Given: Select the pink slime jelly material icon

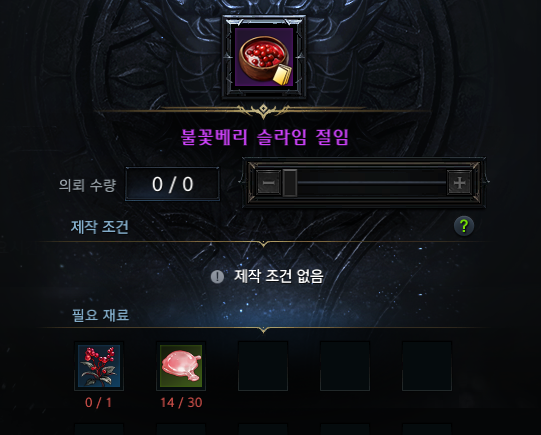Looking at the screenshot, I should point(181,366).
